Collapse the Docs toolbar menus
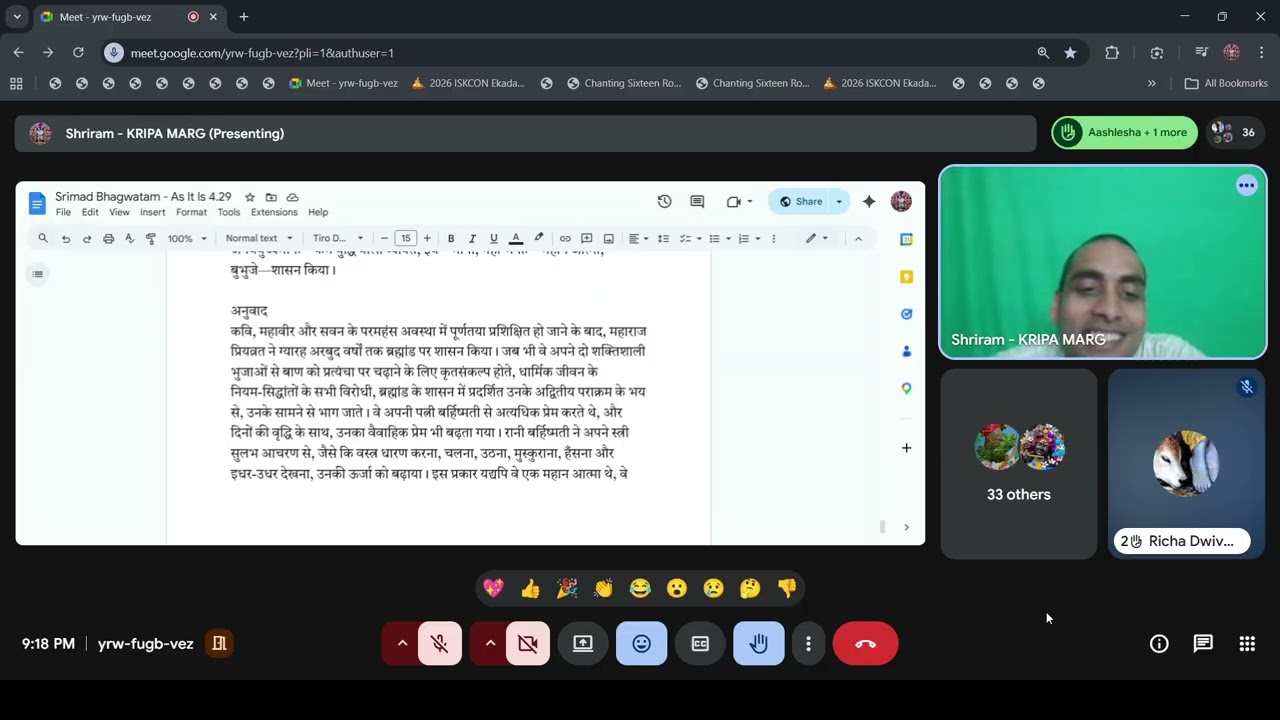 858,239
